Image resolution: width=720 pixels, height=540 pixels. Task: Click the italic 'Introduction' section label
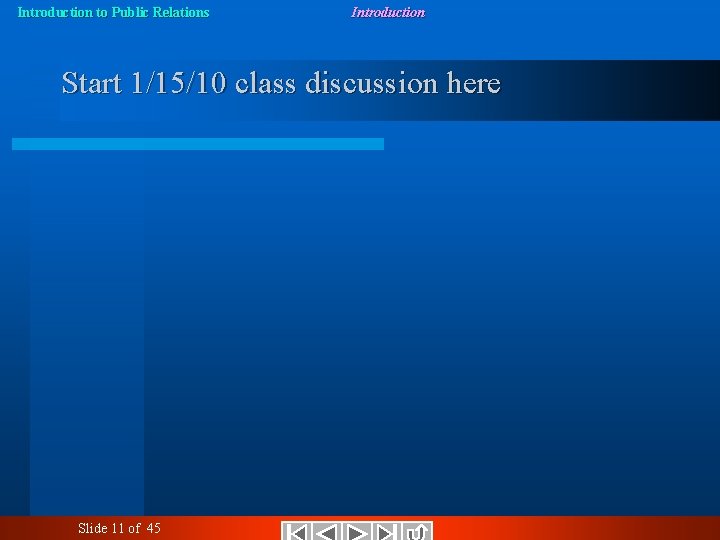point(388,12)
